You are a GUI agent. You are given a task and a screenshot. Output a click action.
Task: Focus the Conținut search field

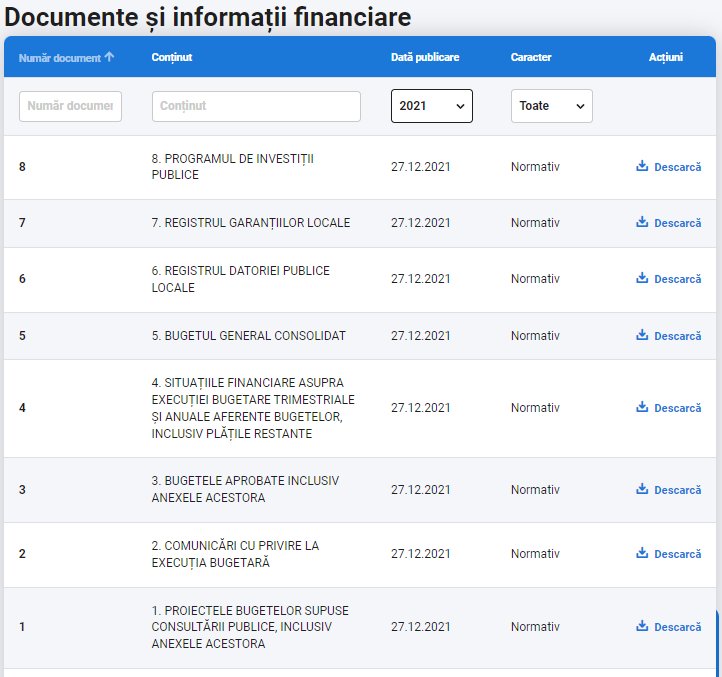pos(256,106)
